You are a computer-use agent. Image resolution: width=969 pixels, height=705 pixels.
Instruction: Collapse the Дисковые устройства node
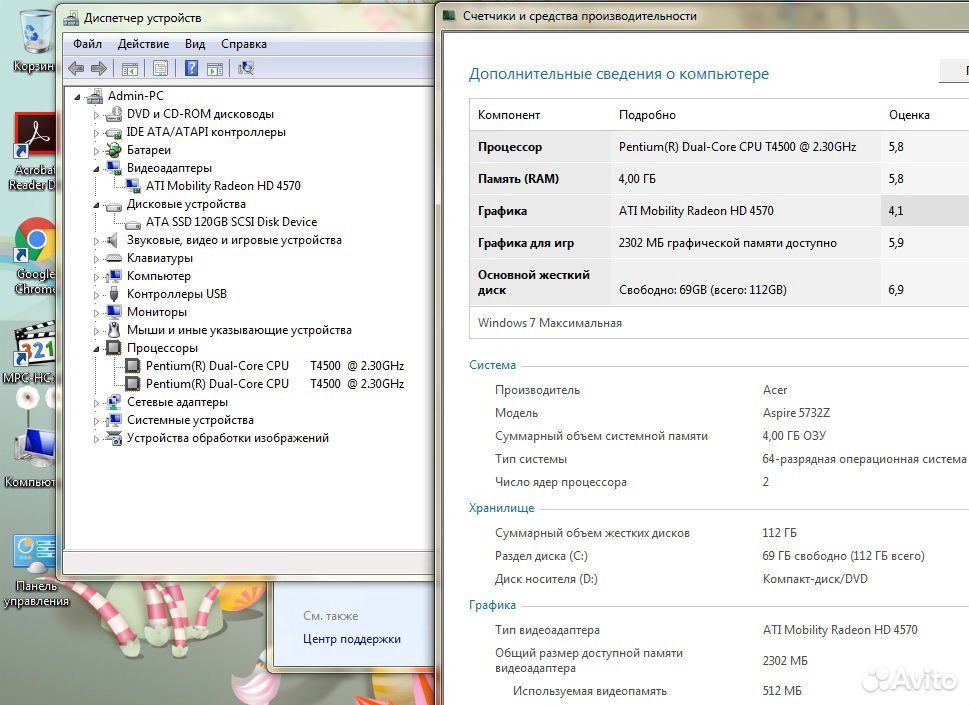pos(96,205)
